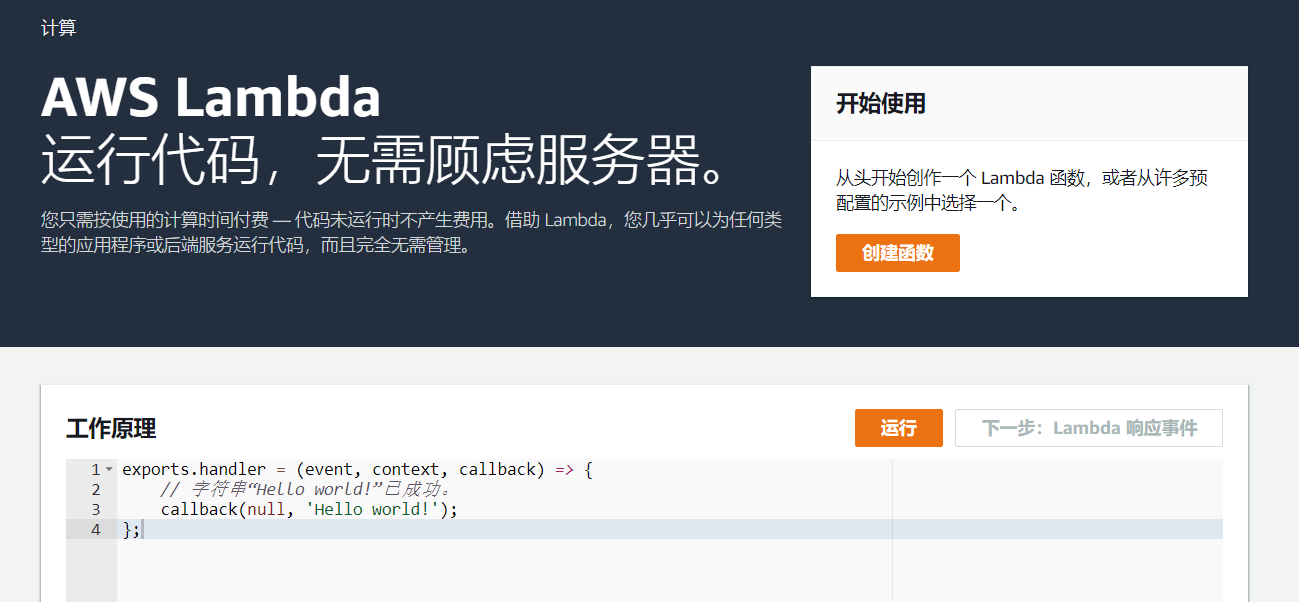The width and height of the screenshot is (1299, 602).
Task: Click the 创建函数 button
Action: pos(897,253)
